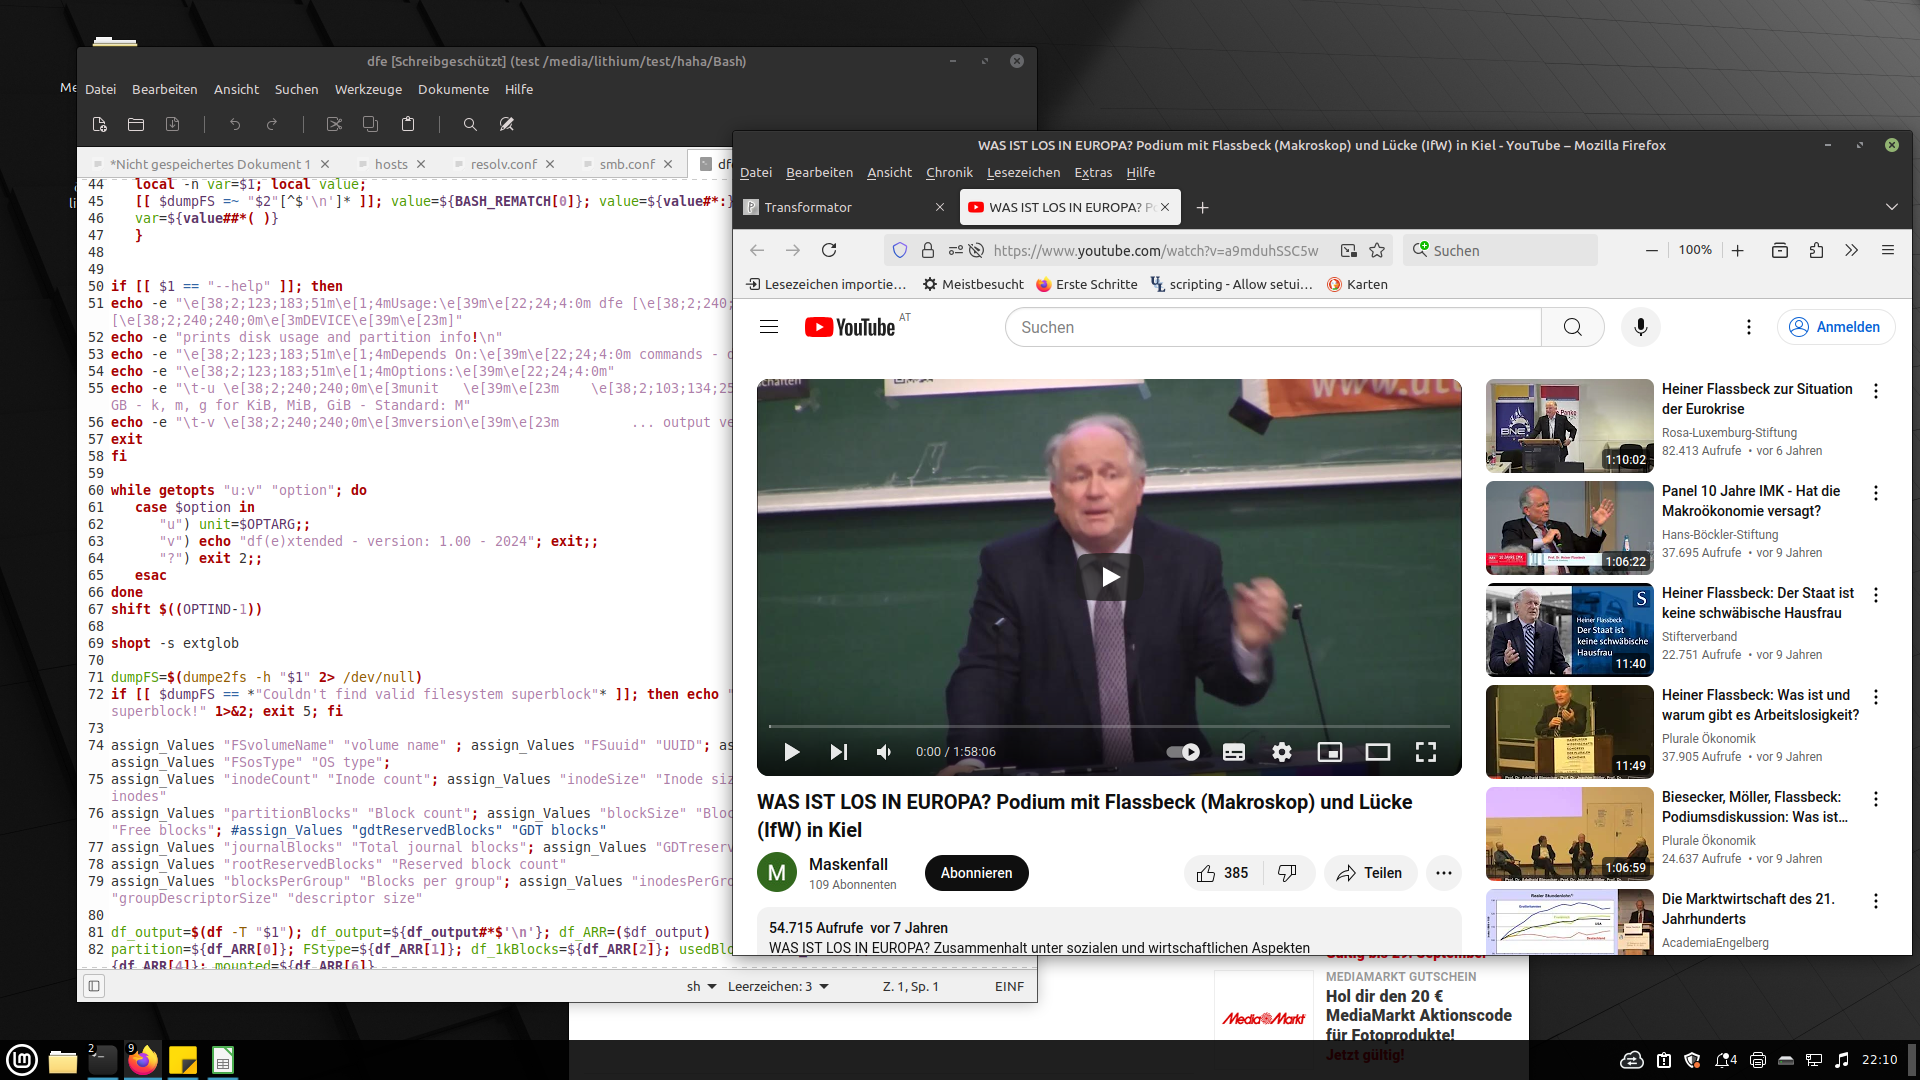
Task: Click the dislike thumbs-down button
Action: [1287, 873]
